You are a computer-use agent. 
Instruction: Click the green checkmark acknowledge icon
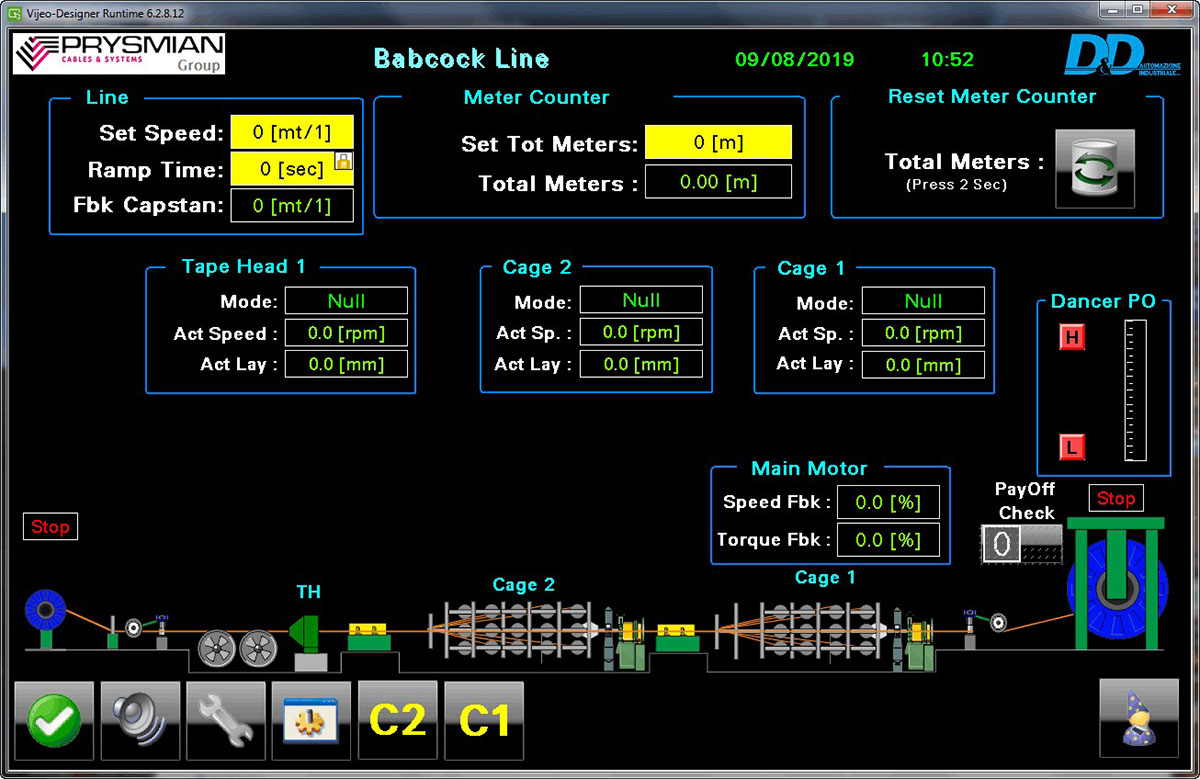(54, 721)
